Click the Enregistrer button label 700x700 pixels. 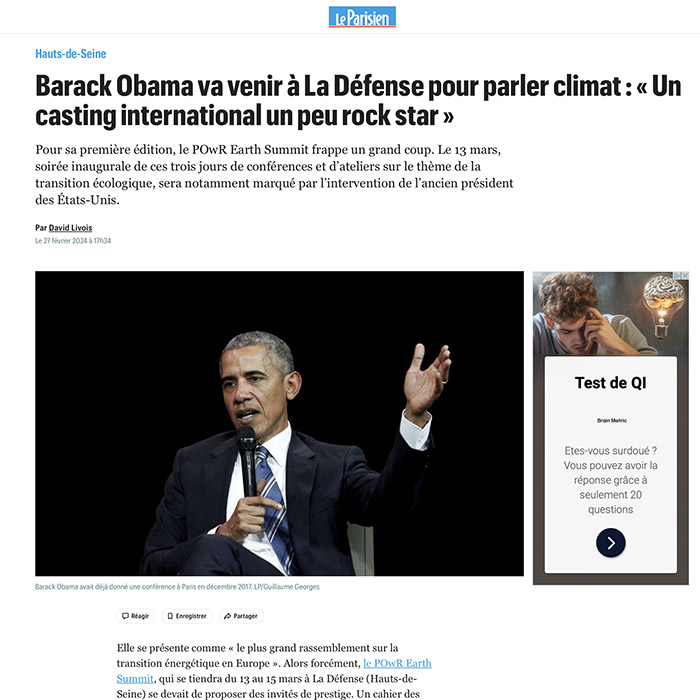191,616
